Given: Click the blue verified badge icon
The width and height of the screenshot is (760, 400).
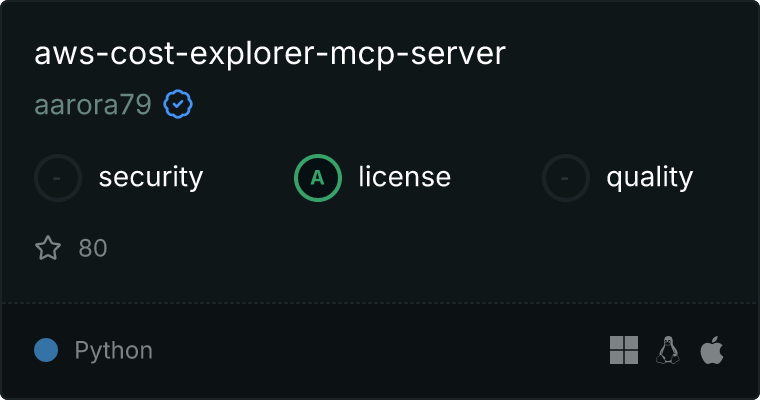Looking at the screenshot, I should (178, 104).
